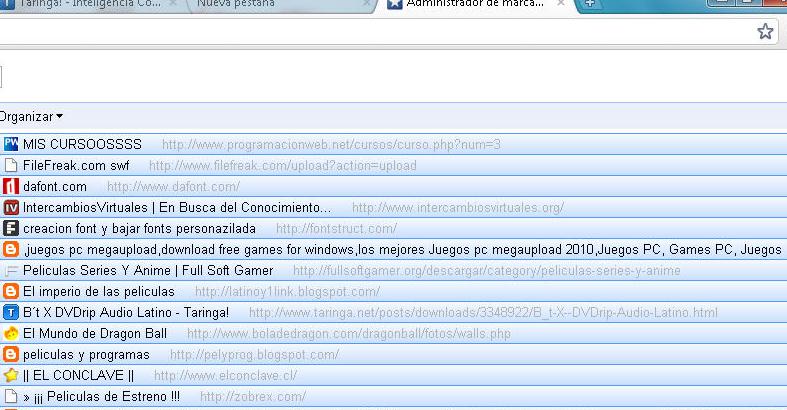Select the El Mundo de Dragon Ball title
The height and width of the screenshot is (410, 787).
click(x=95, y=334)
